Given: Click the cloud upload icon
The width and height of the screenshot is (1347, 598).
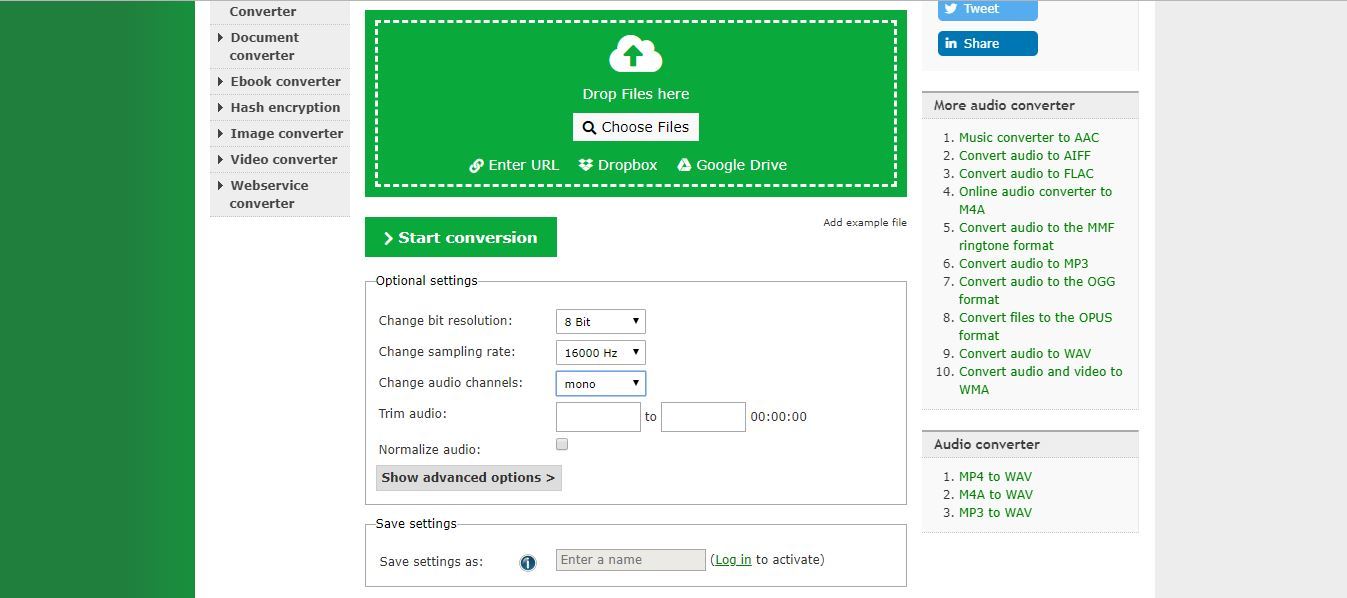Looking at the screenshot, I should point(636,53).
